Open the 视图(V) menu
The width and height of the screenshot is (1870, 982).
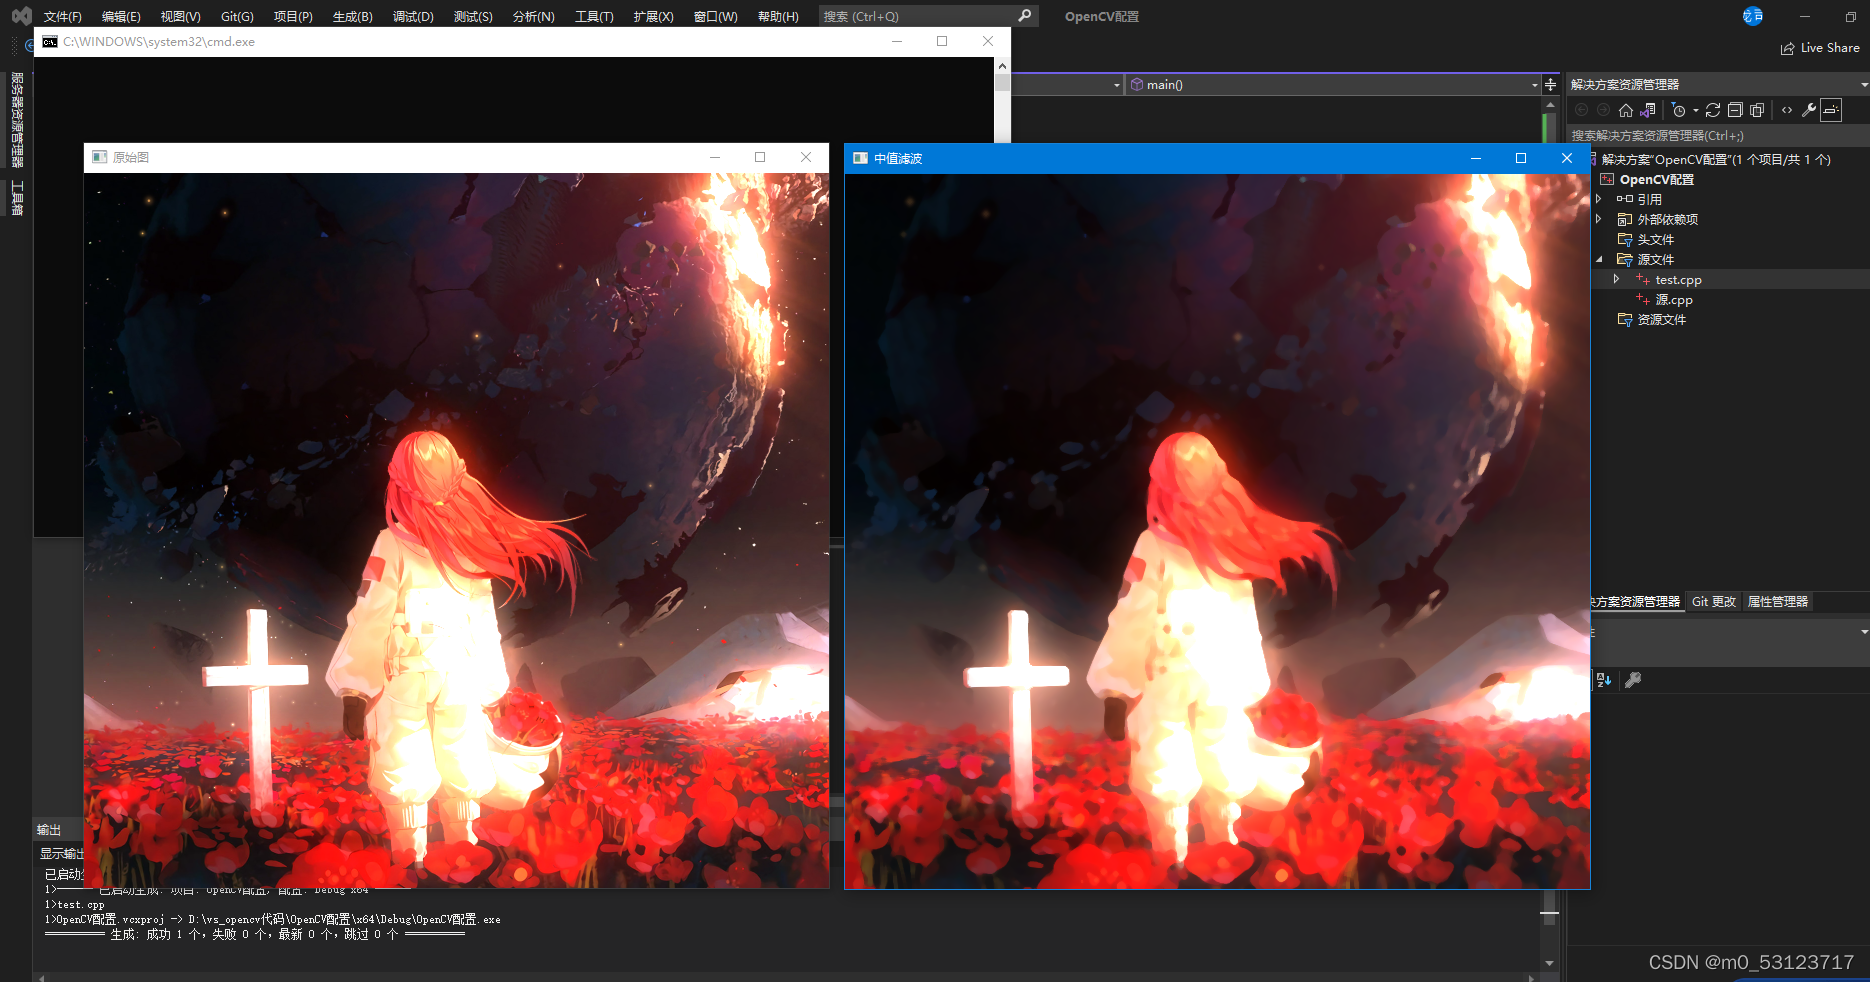(181, 17)
